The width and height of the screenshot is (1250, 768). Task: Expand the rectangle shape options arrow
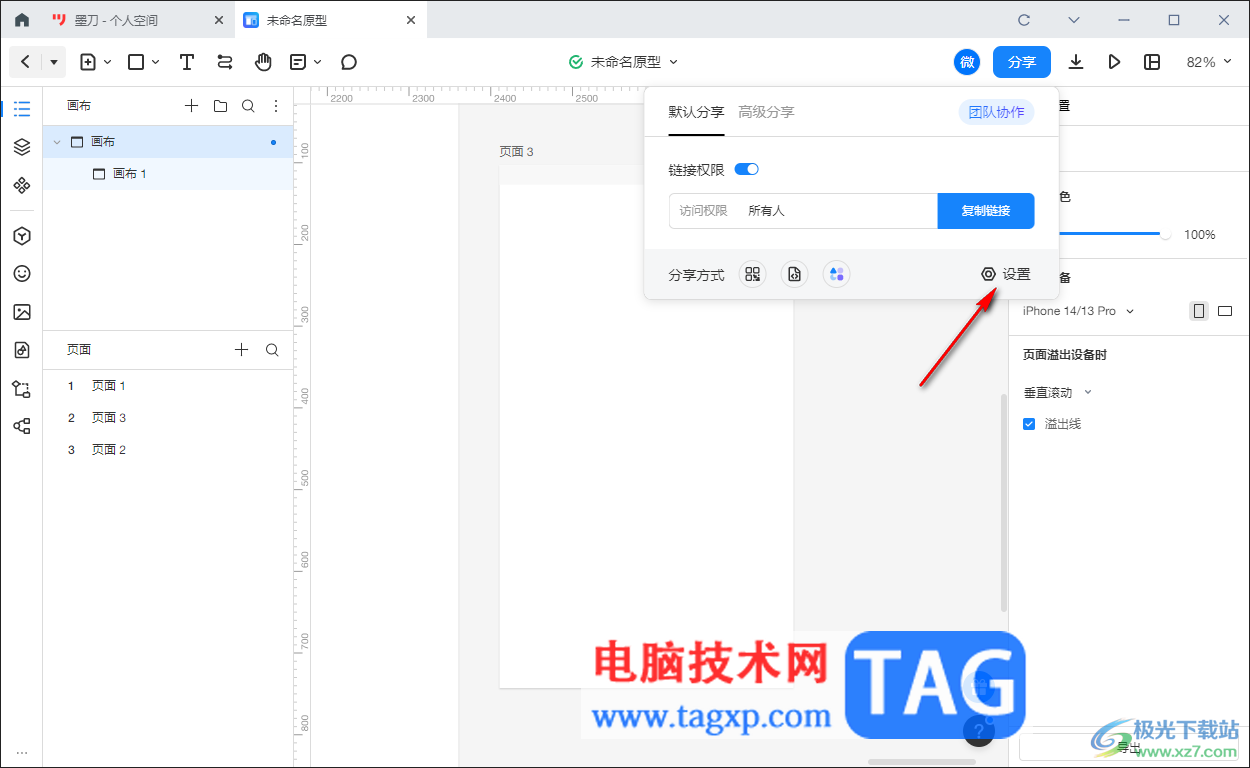tap(156, 62)
